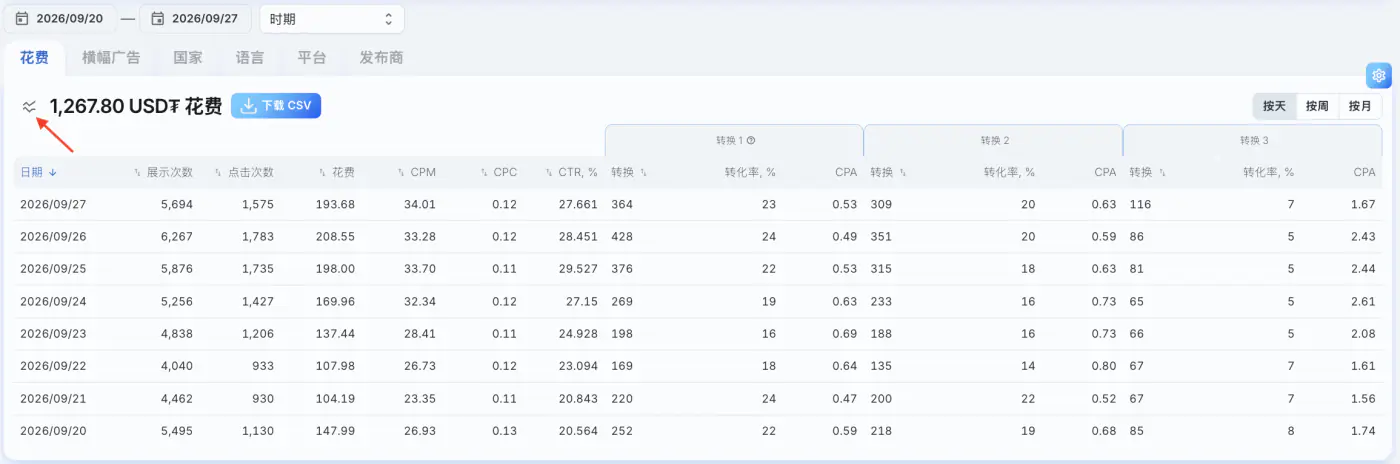Click the 2026/09/21 date row
The image size is (1400, 464).
tap(700, 399)
